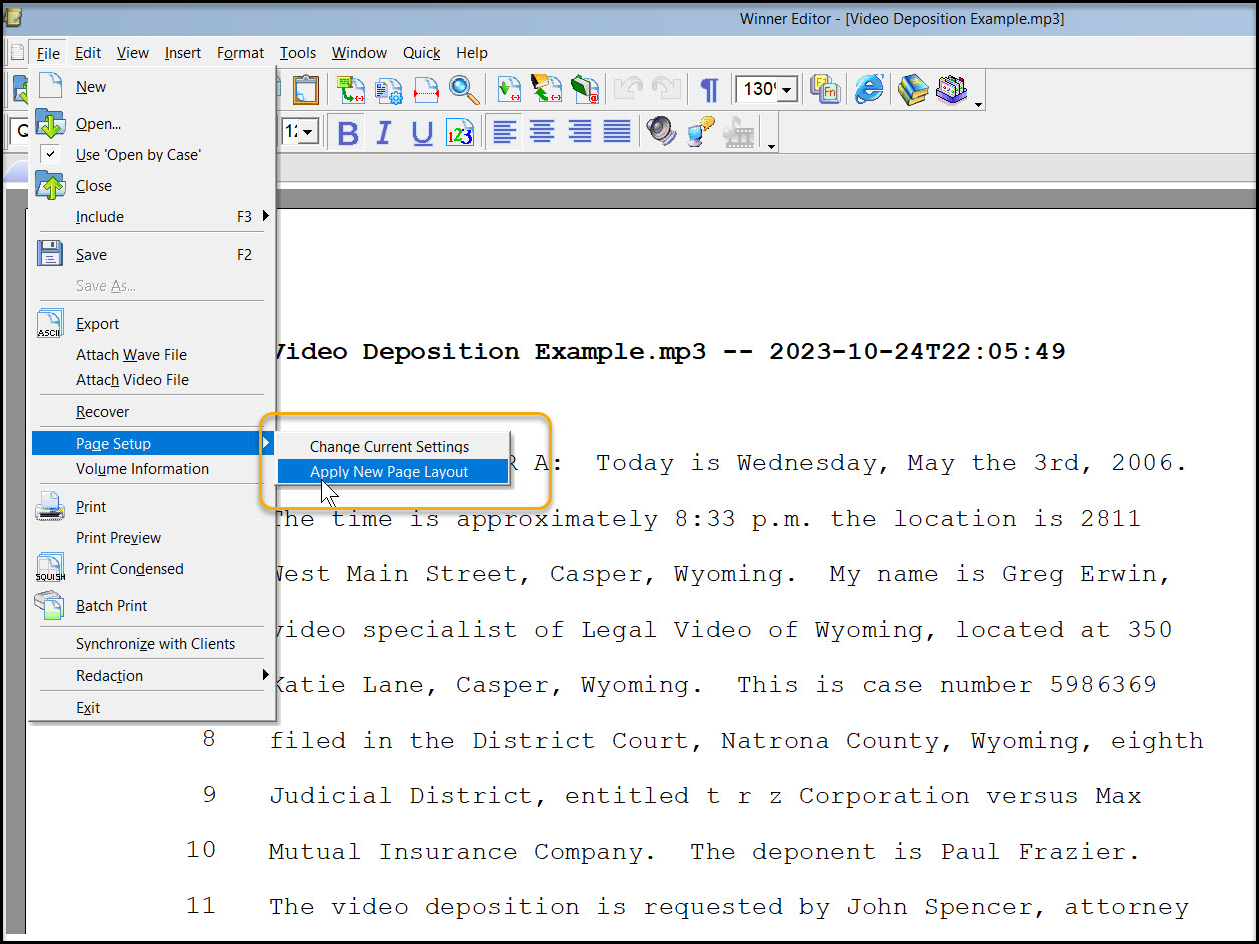Choose Recover from the File menu
Screen dimensions: 1259x944
153,412
